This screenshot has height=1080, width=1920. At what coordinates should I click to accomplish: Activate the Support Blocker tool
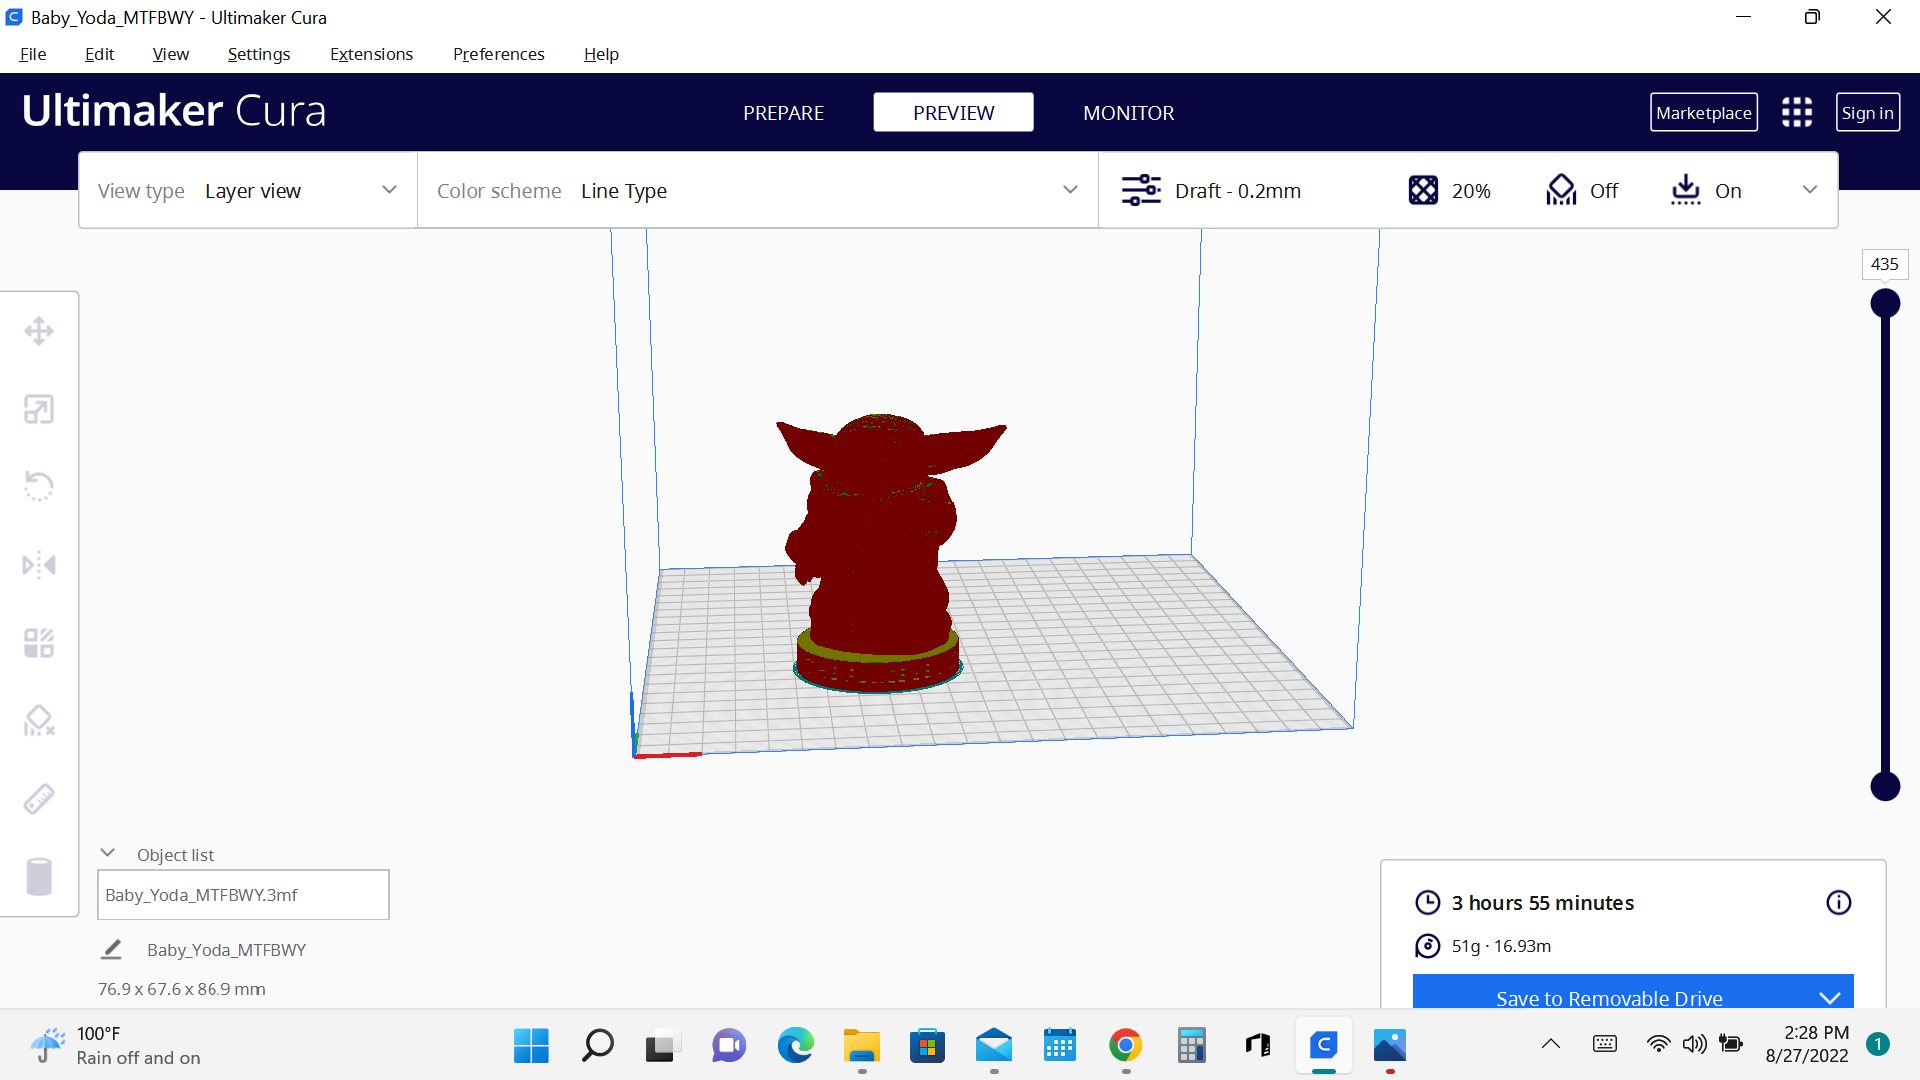39,720
